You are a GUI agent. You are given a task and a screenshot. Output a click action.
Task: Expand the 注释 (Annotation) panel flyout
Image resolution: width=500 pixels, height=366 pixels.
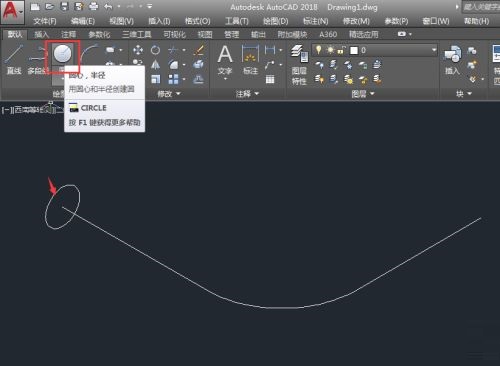point(247,94)
